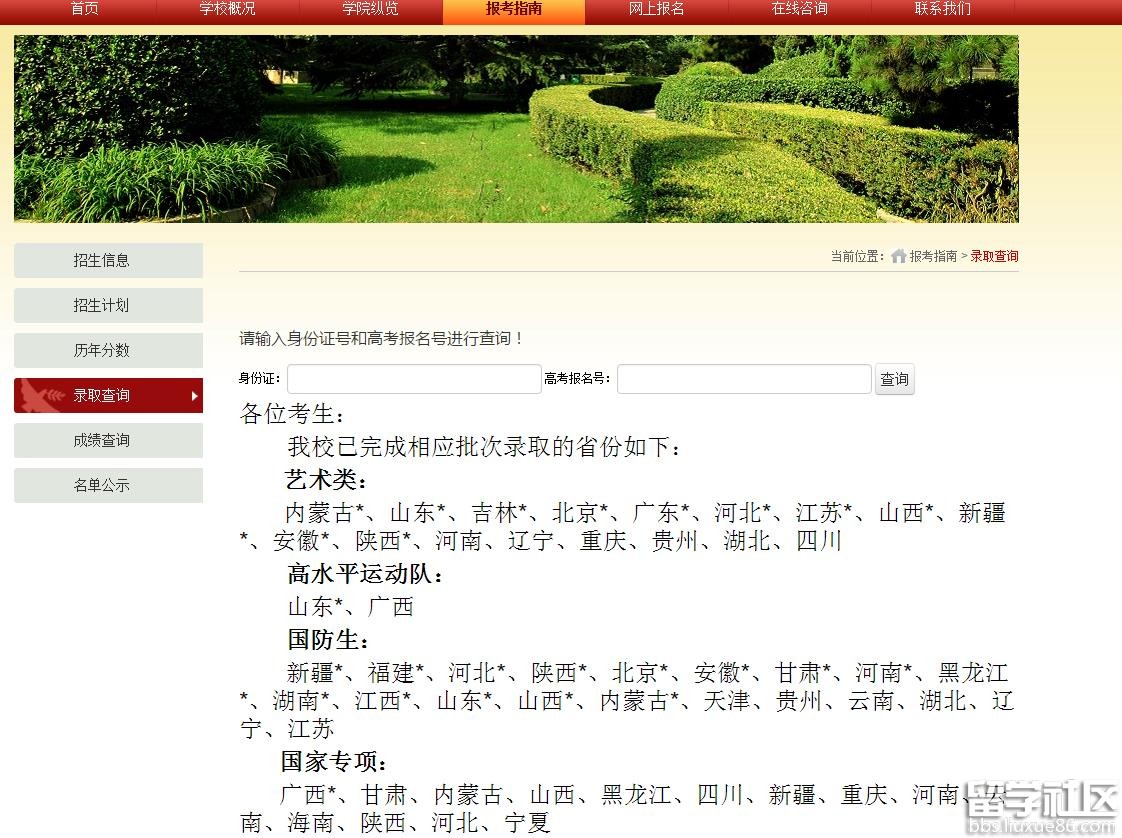
Task: Go to 学校概况 in the top navigation
Action: click(227, 9)
